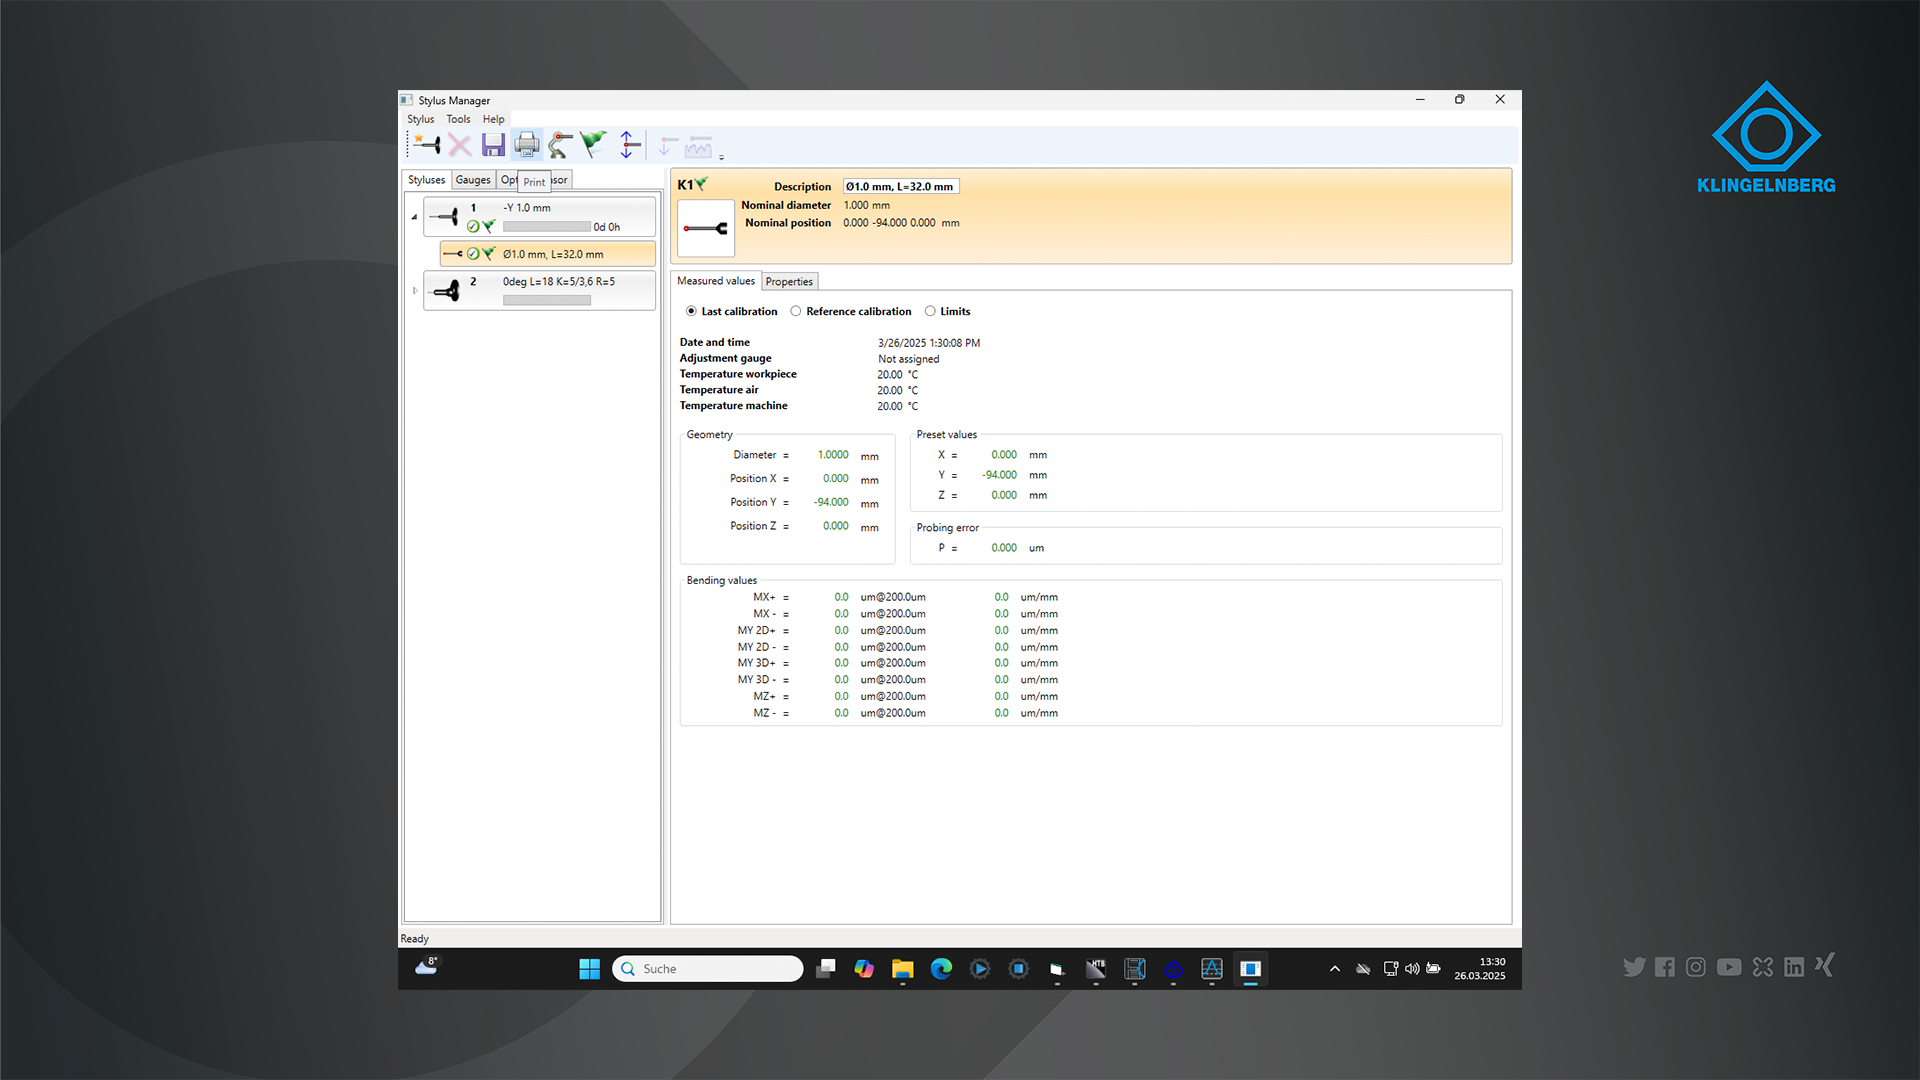Collapse stylus 1 tree node
Viewport: 1920px width, 1080px height.
pos(414,217)
